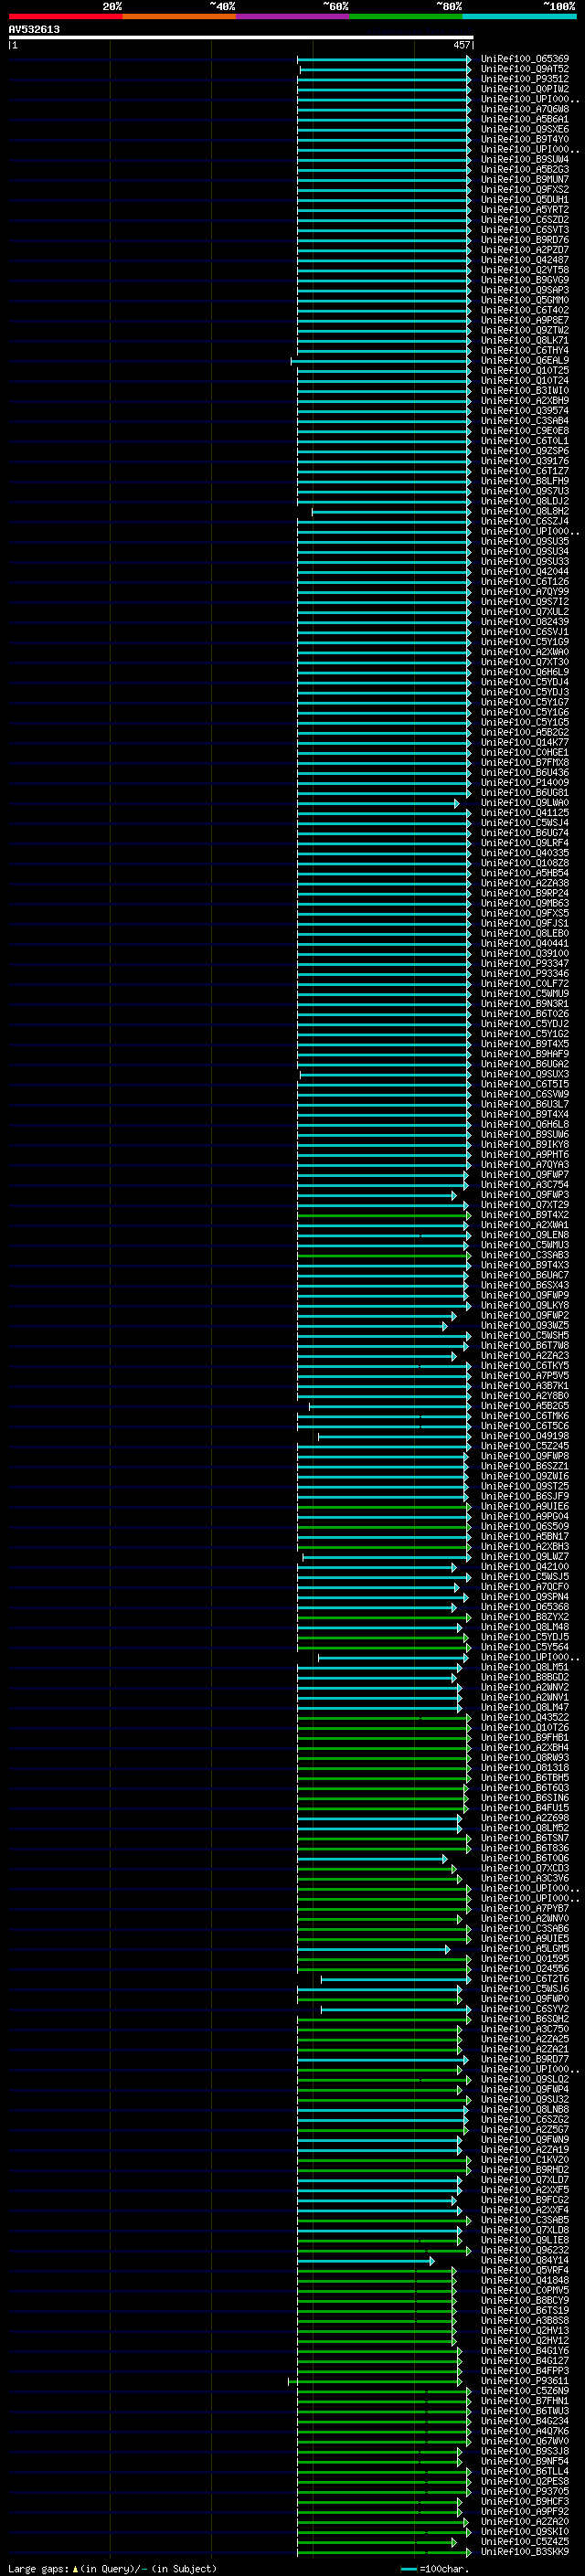Select the UniRef100_Q8LM48 label
This screenshot has height=2576, width=585.
pyautogui.click(x=525, y=1627)
